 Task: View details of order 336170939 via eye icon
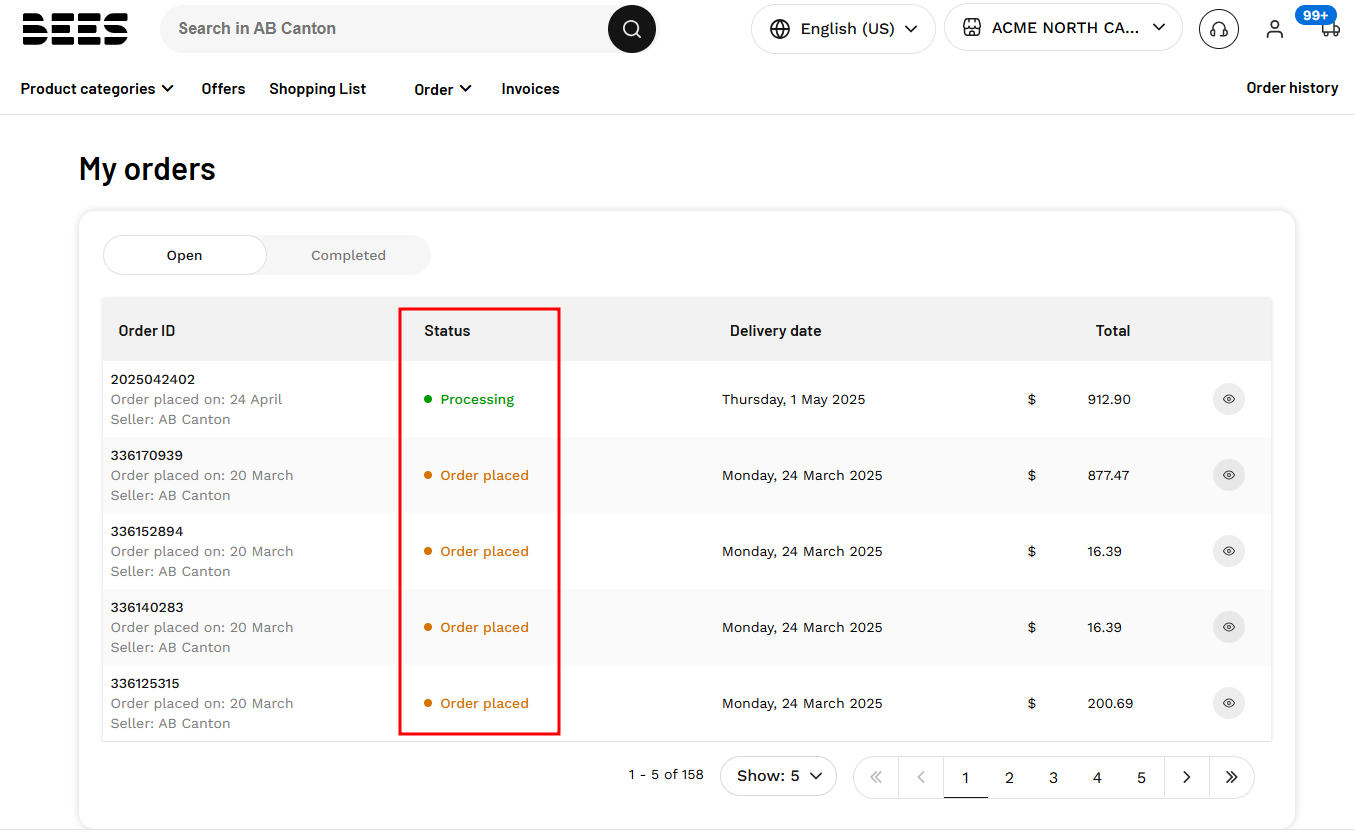coord(1229,475)
